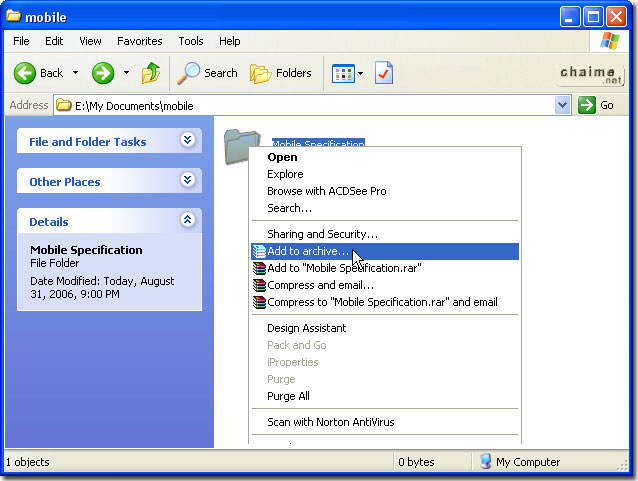The height and width of the screenshot is (481, 638).
Task: Click the address bar path field
Action: [300, 105]
